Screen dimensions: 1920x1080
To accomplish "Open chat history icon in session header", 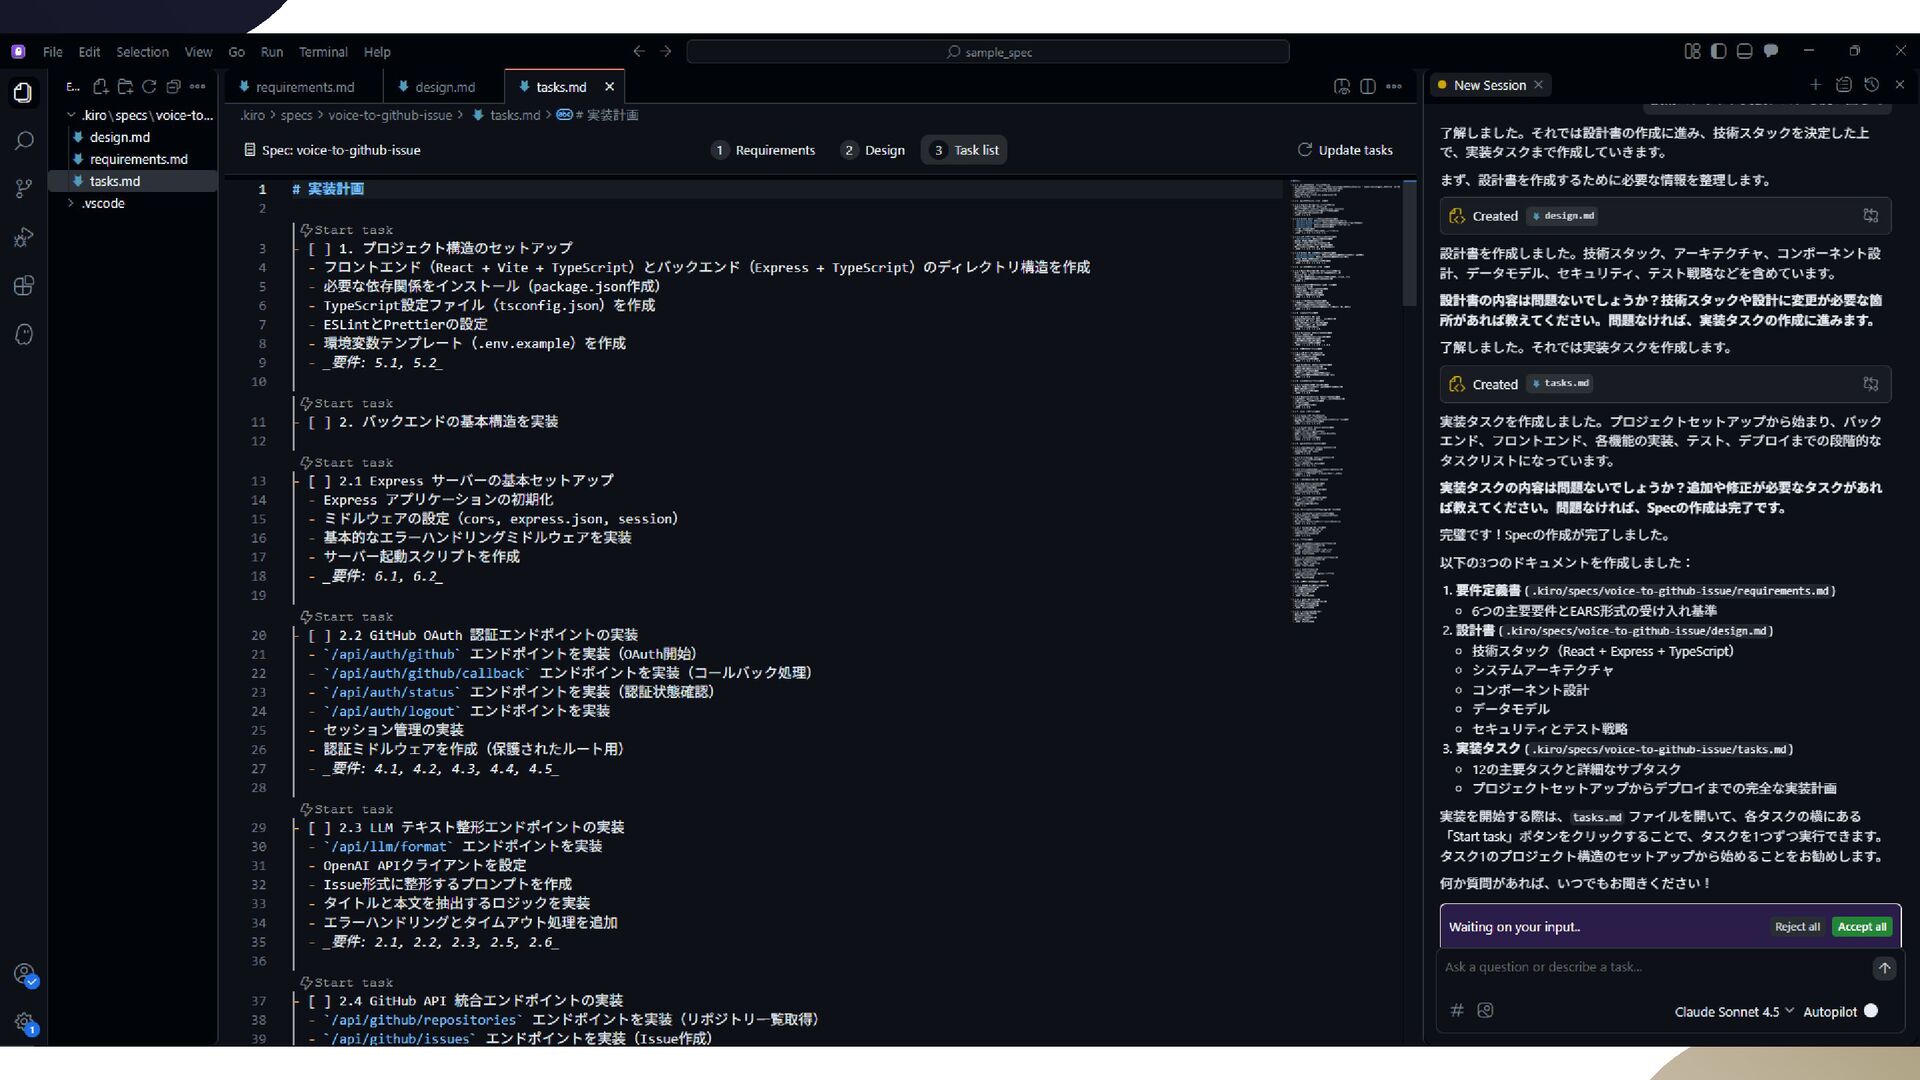I will click(x=1871, y=85).
